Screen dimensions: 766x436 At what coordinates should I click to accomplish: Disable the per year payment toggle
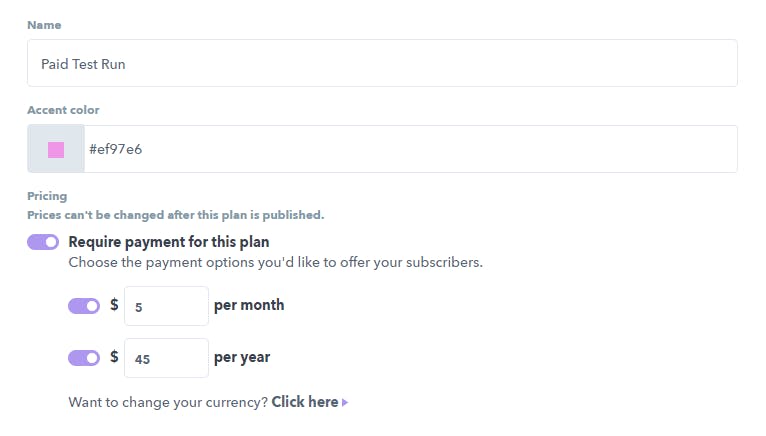(x=84, y=358)
